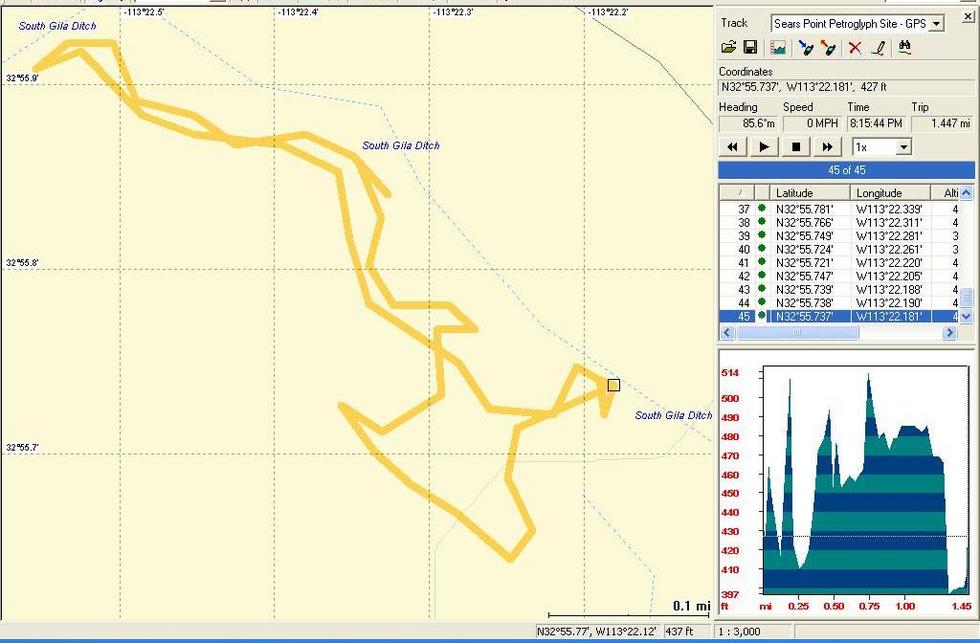Click the current position square marker on map
This screenshot has height=643, width=980.
tap(614, 385)
